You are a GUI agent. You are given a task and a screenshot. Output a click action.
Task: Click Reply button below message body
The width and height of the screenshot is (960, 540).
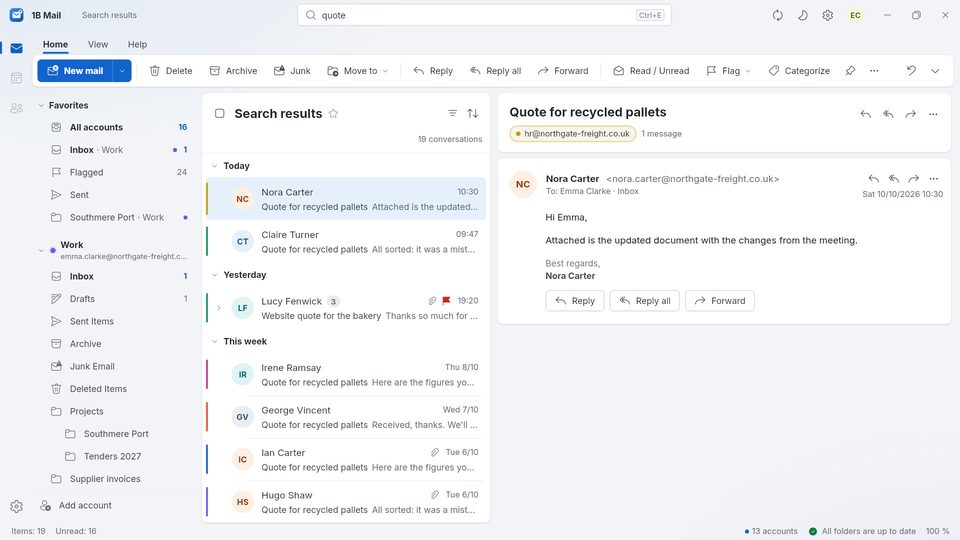pyautogui.click(x=574, y=301)
